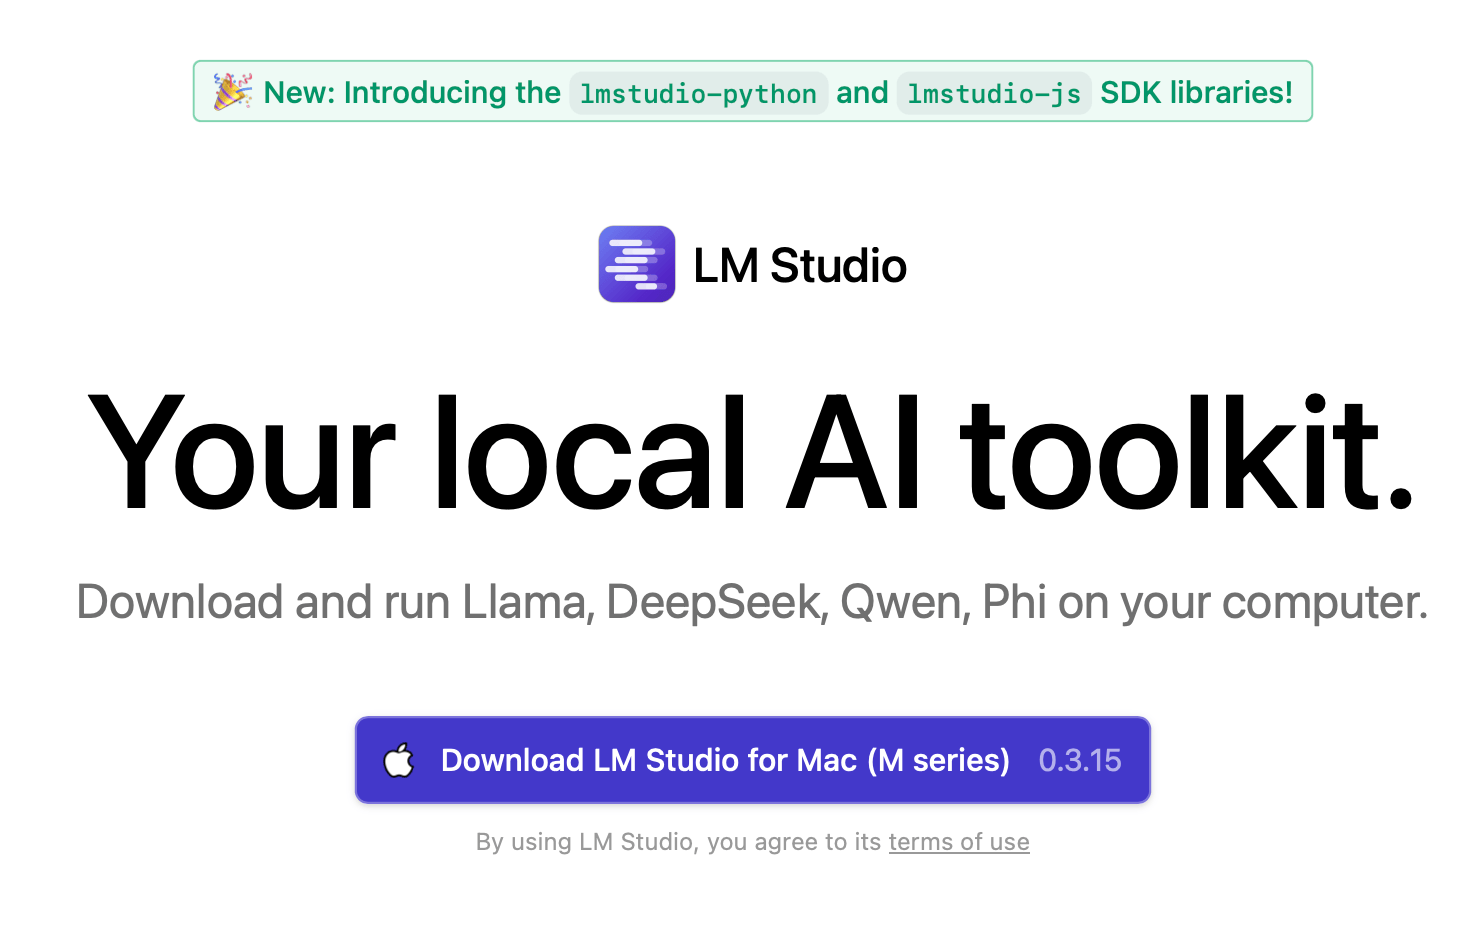Click the "Your local AI toolkit." headline
Screen dimensions: 1476x936
[752, 455]
